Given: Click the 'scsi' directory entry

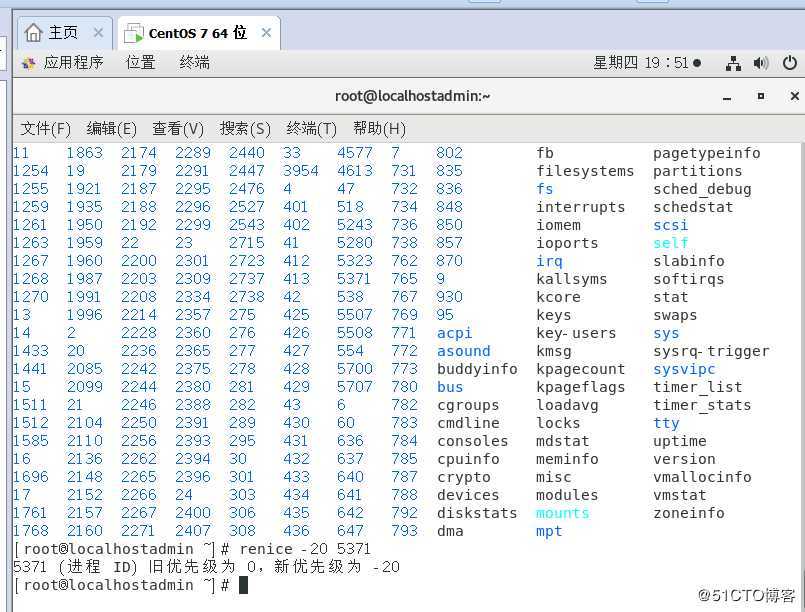Looking at the screenshot, I should pos(670,225).
